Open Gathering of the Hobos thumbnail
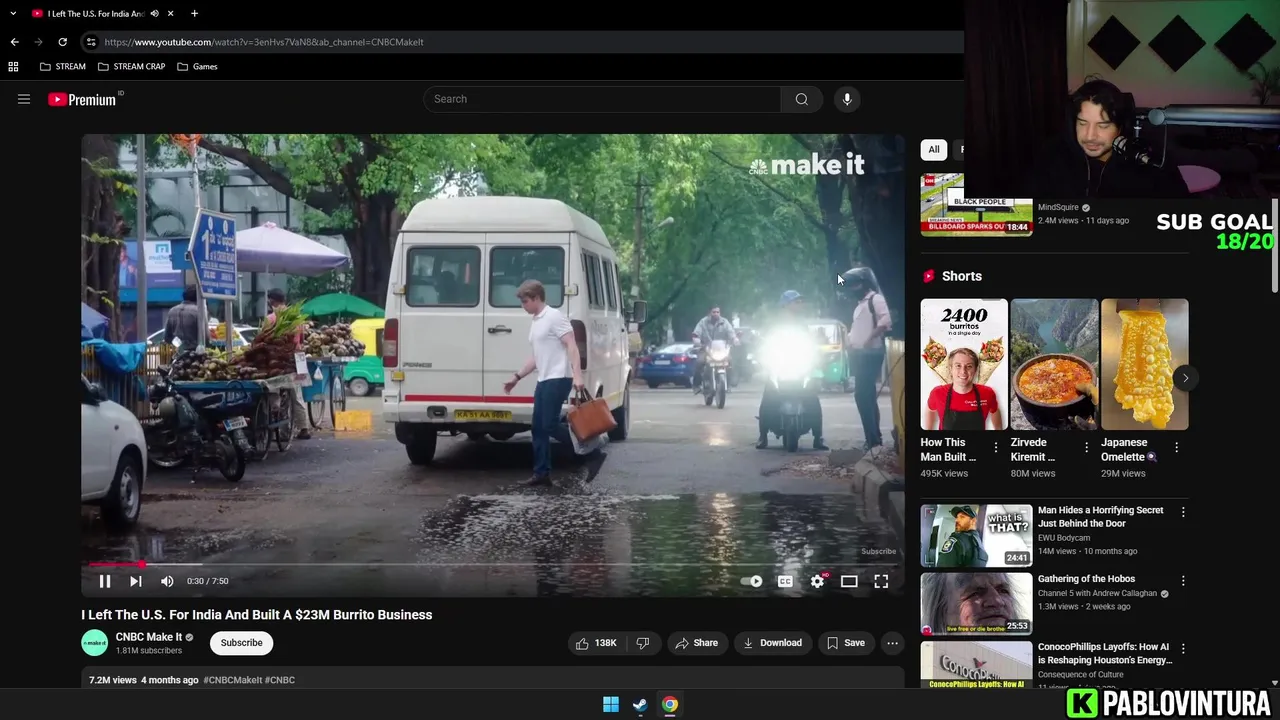 (x=976, y=604)
